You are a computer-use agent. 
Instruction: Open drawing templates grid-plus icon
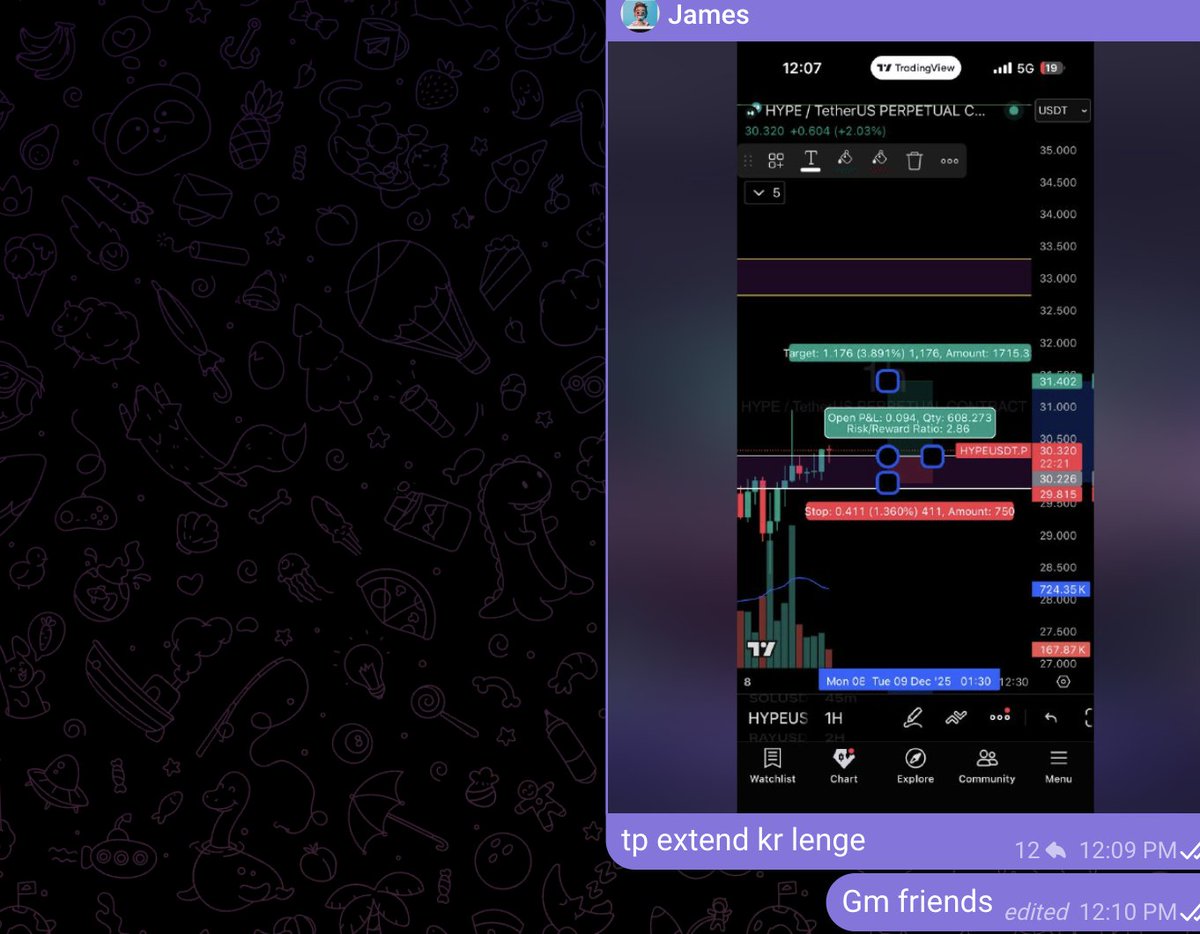776,160
